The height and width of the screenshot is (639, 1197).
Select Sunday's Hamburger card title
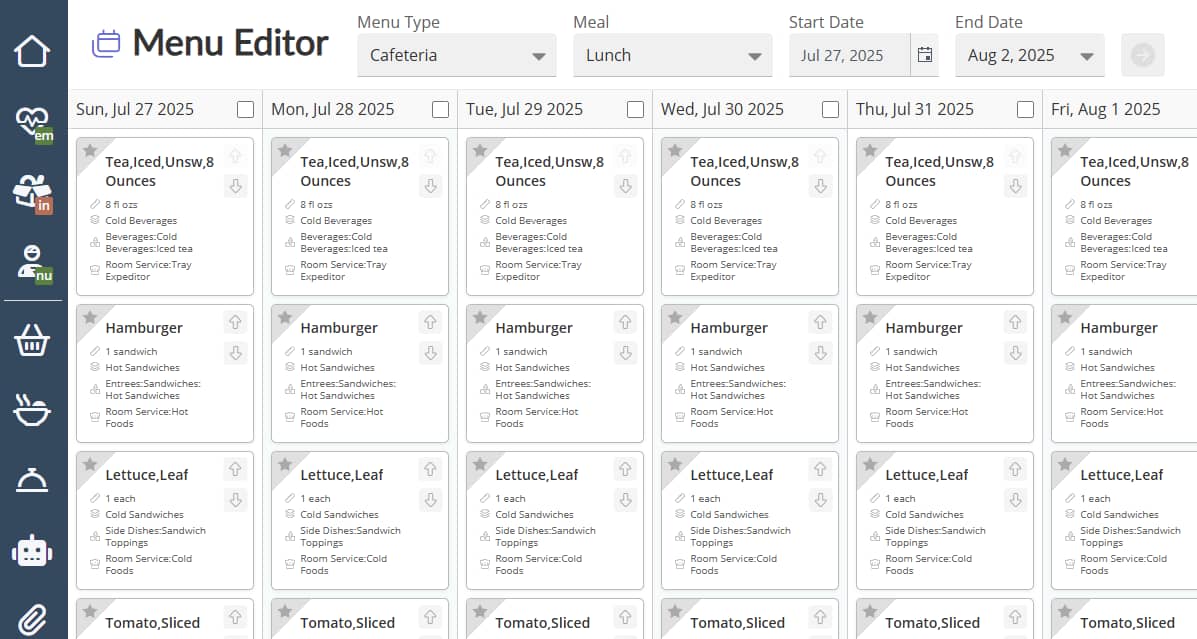[144, 328]
